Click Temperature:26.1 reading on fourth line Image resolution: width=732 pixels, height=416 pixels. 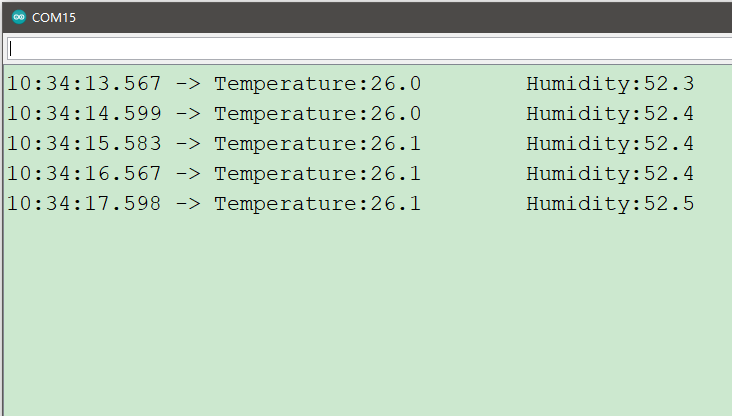click(317, 174)
